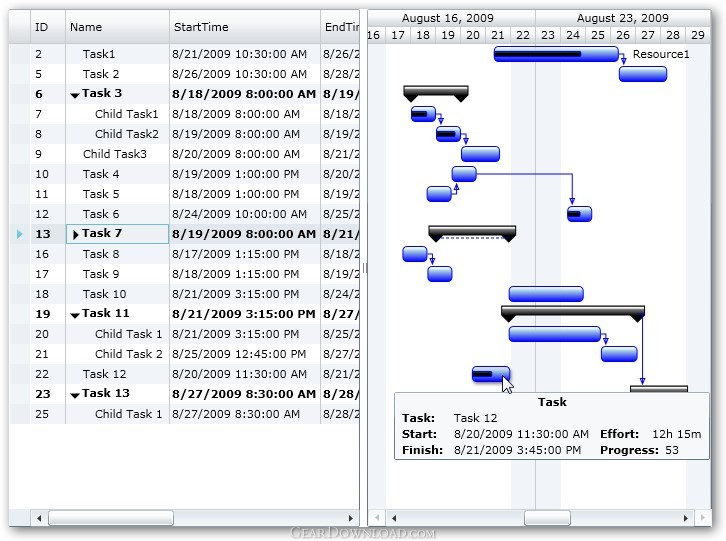The width and height of the screenshot is (726, 541).
Task: Click the Gantt chart horizontal scrollbar thumb
Action: [547, 518]
